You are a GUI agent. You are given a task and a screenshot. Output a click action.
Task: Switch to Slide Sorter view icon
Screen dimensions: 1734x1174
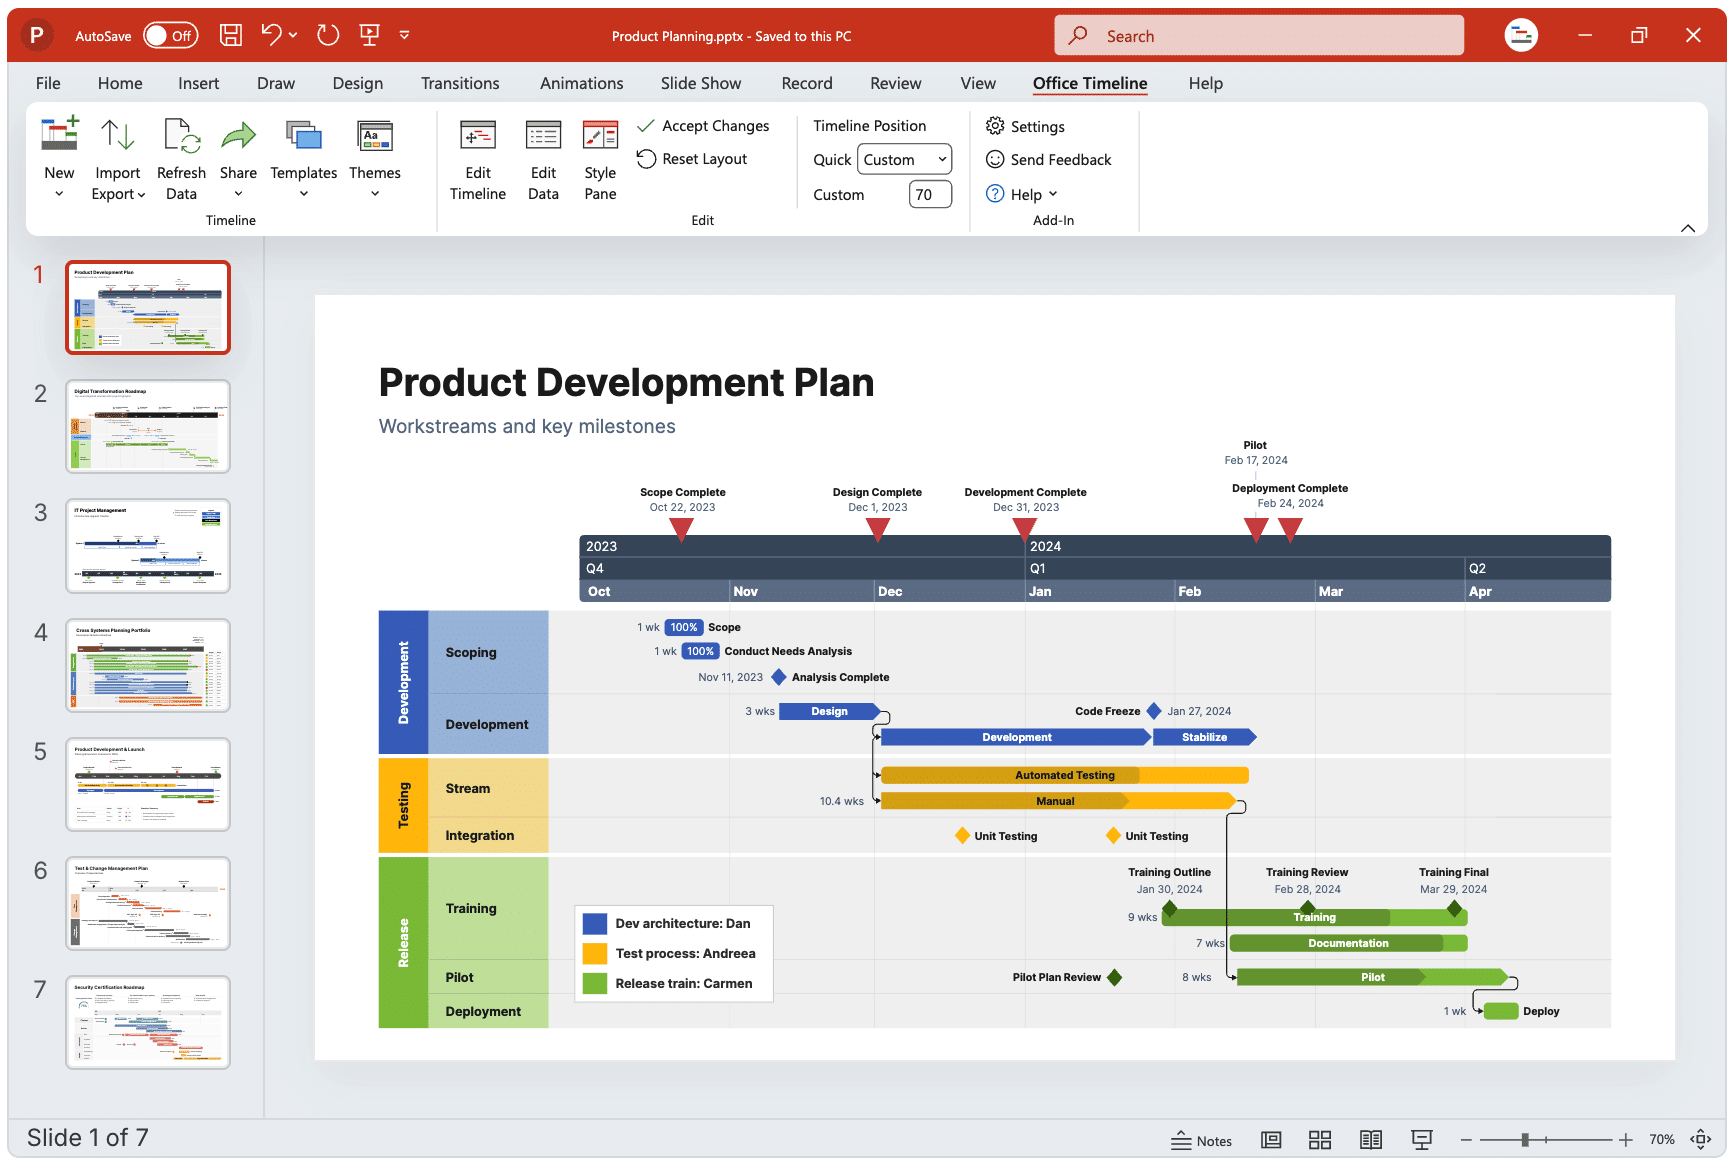(1320, 1140)
